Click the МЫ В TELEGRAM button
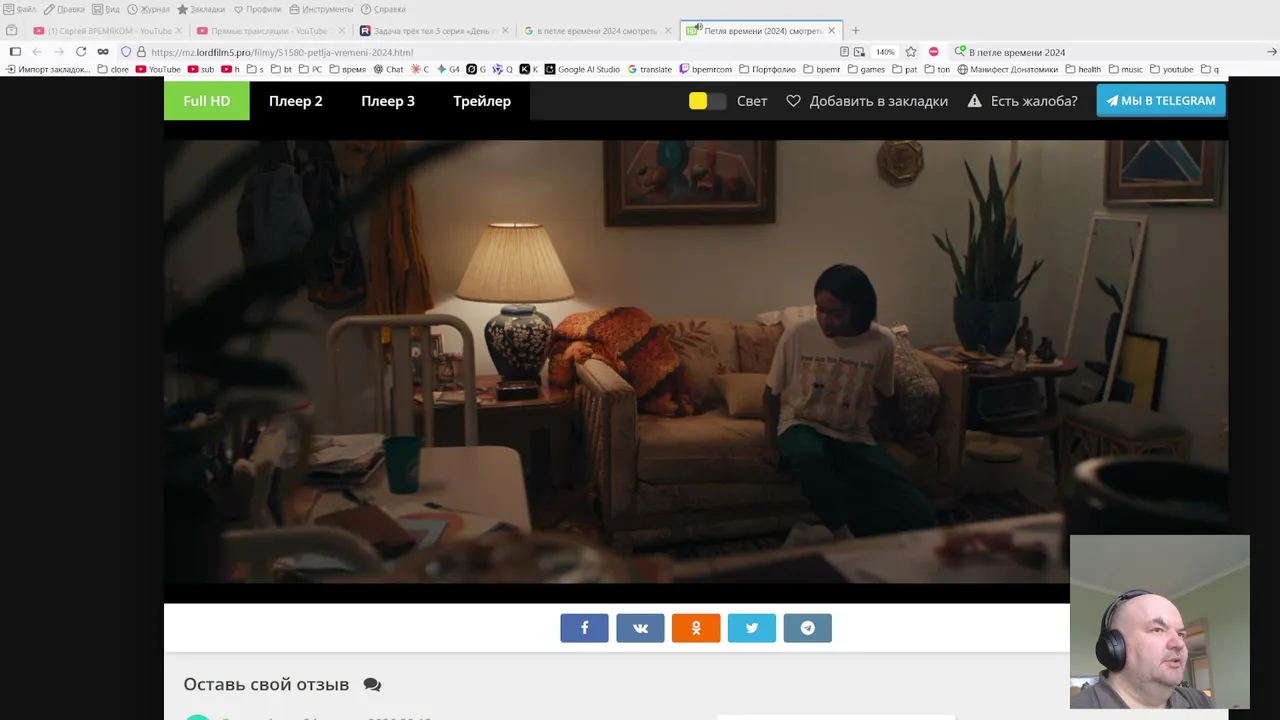The width and height of the screenshot is (1280, 720). [1161, 101]
